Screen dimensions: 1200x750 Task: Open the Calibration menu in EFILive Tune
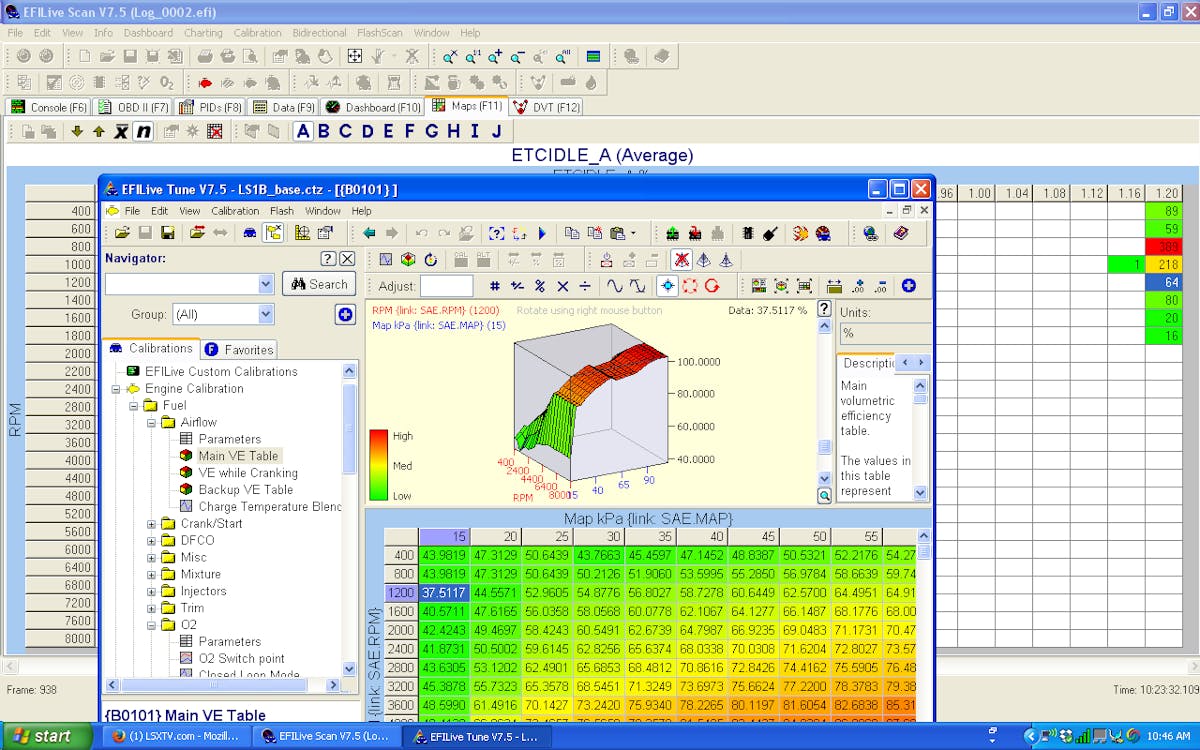(x=235, y=211)
